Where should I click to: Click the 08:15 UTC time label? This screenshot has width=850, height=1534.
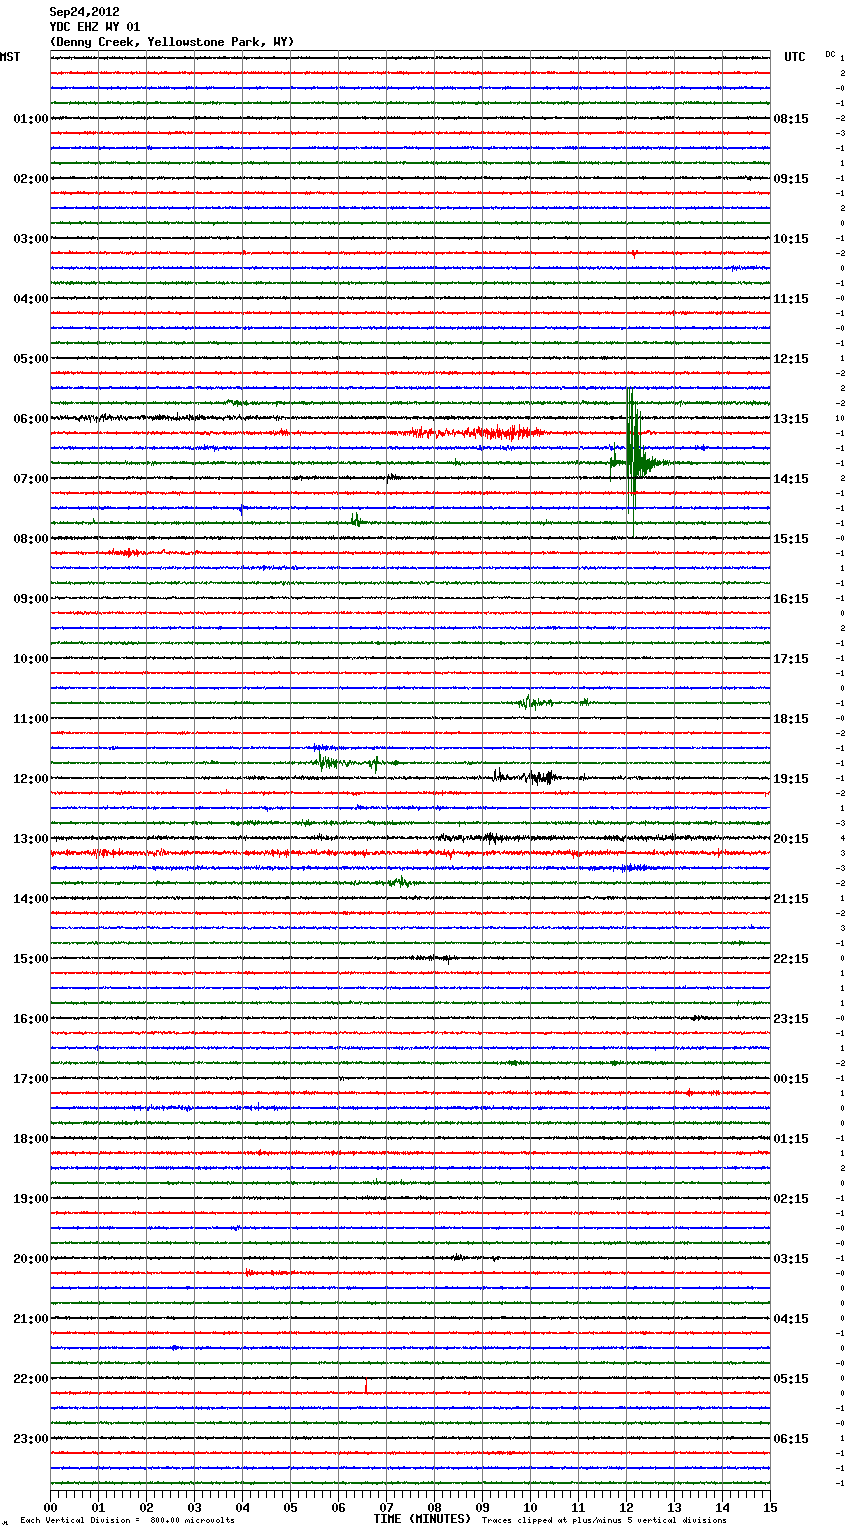click(x=791, y=119)
